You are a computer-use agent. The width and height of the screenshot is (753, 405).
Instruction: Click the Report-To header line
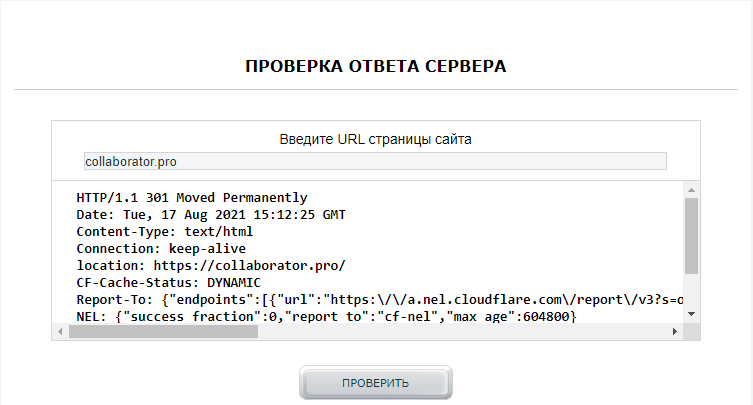380,300
